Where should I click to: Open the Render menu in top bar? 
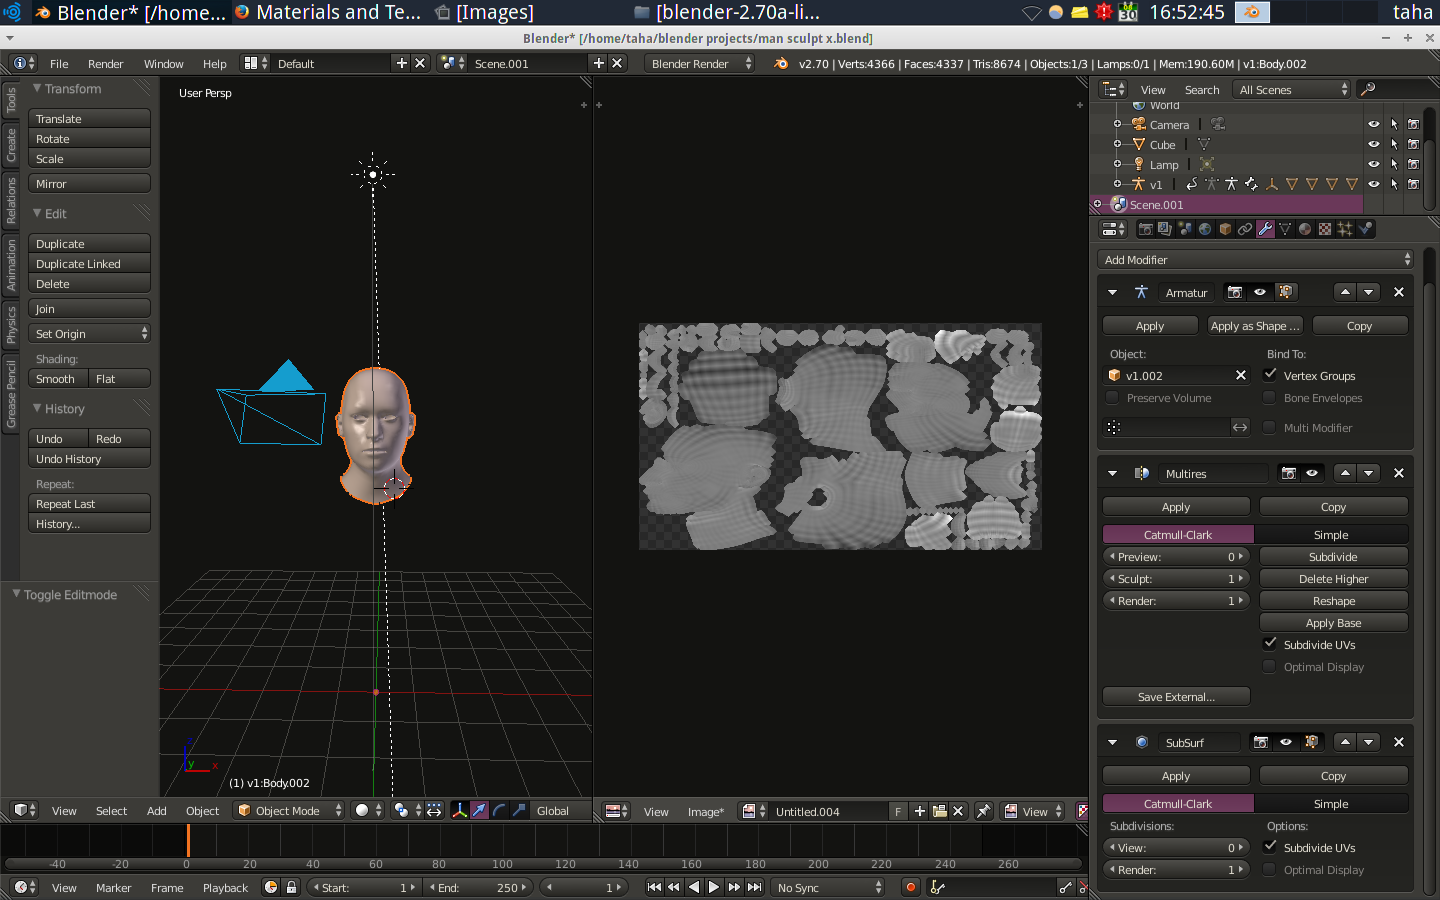105,63
